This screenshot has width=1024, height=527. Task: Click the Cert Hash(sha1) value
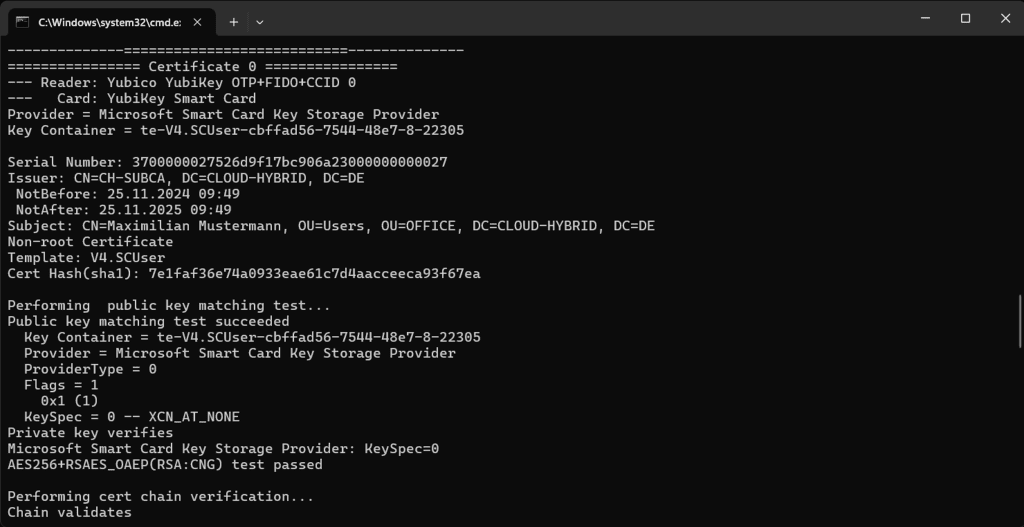coord(314,274)
